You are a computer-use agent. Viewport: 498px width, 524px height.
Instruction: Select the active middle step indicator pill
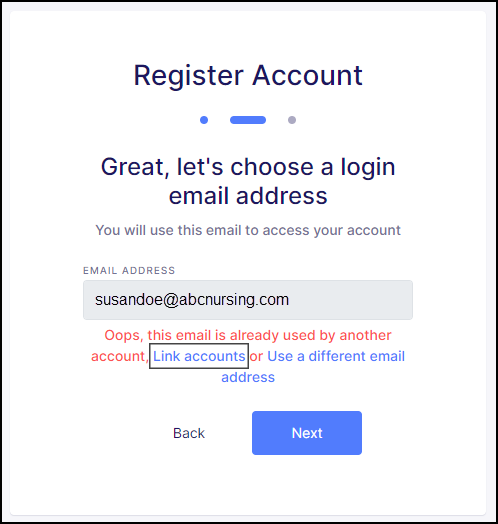(248, 120)
